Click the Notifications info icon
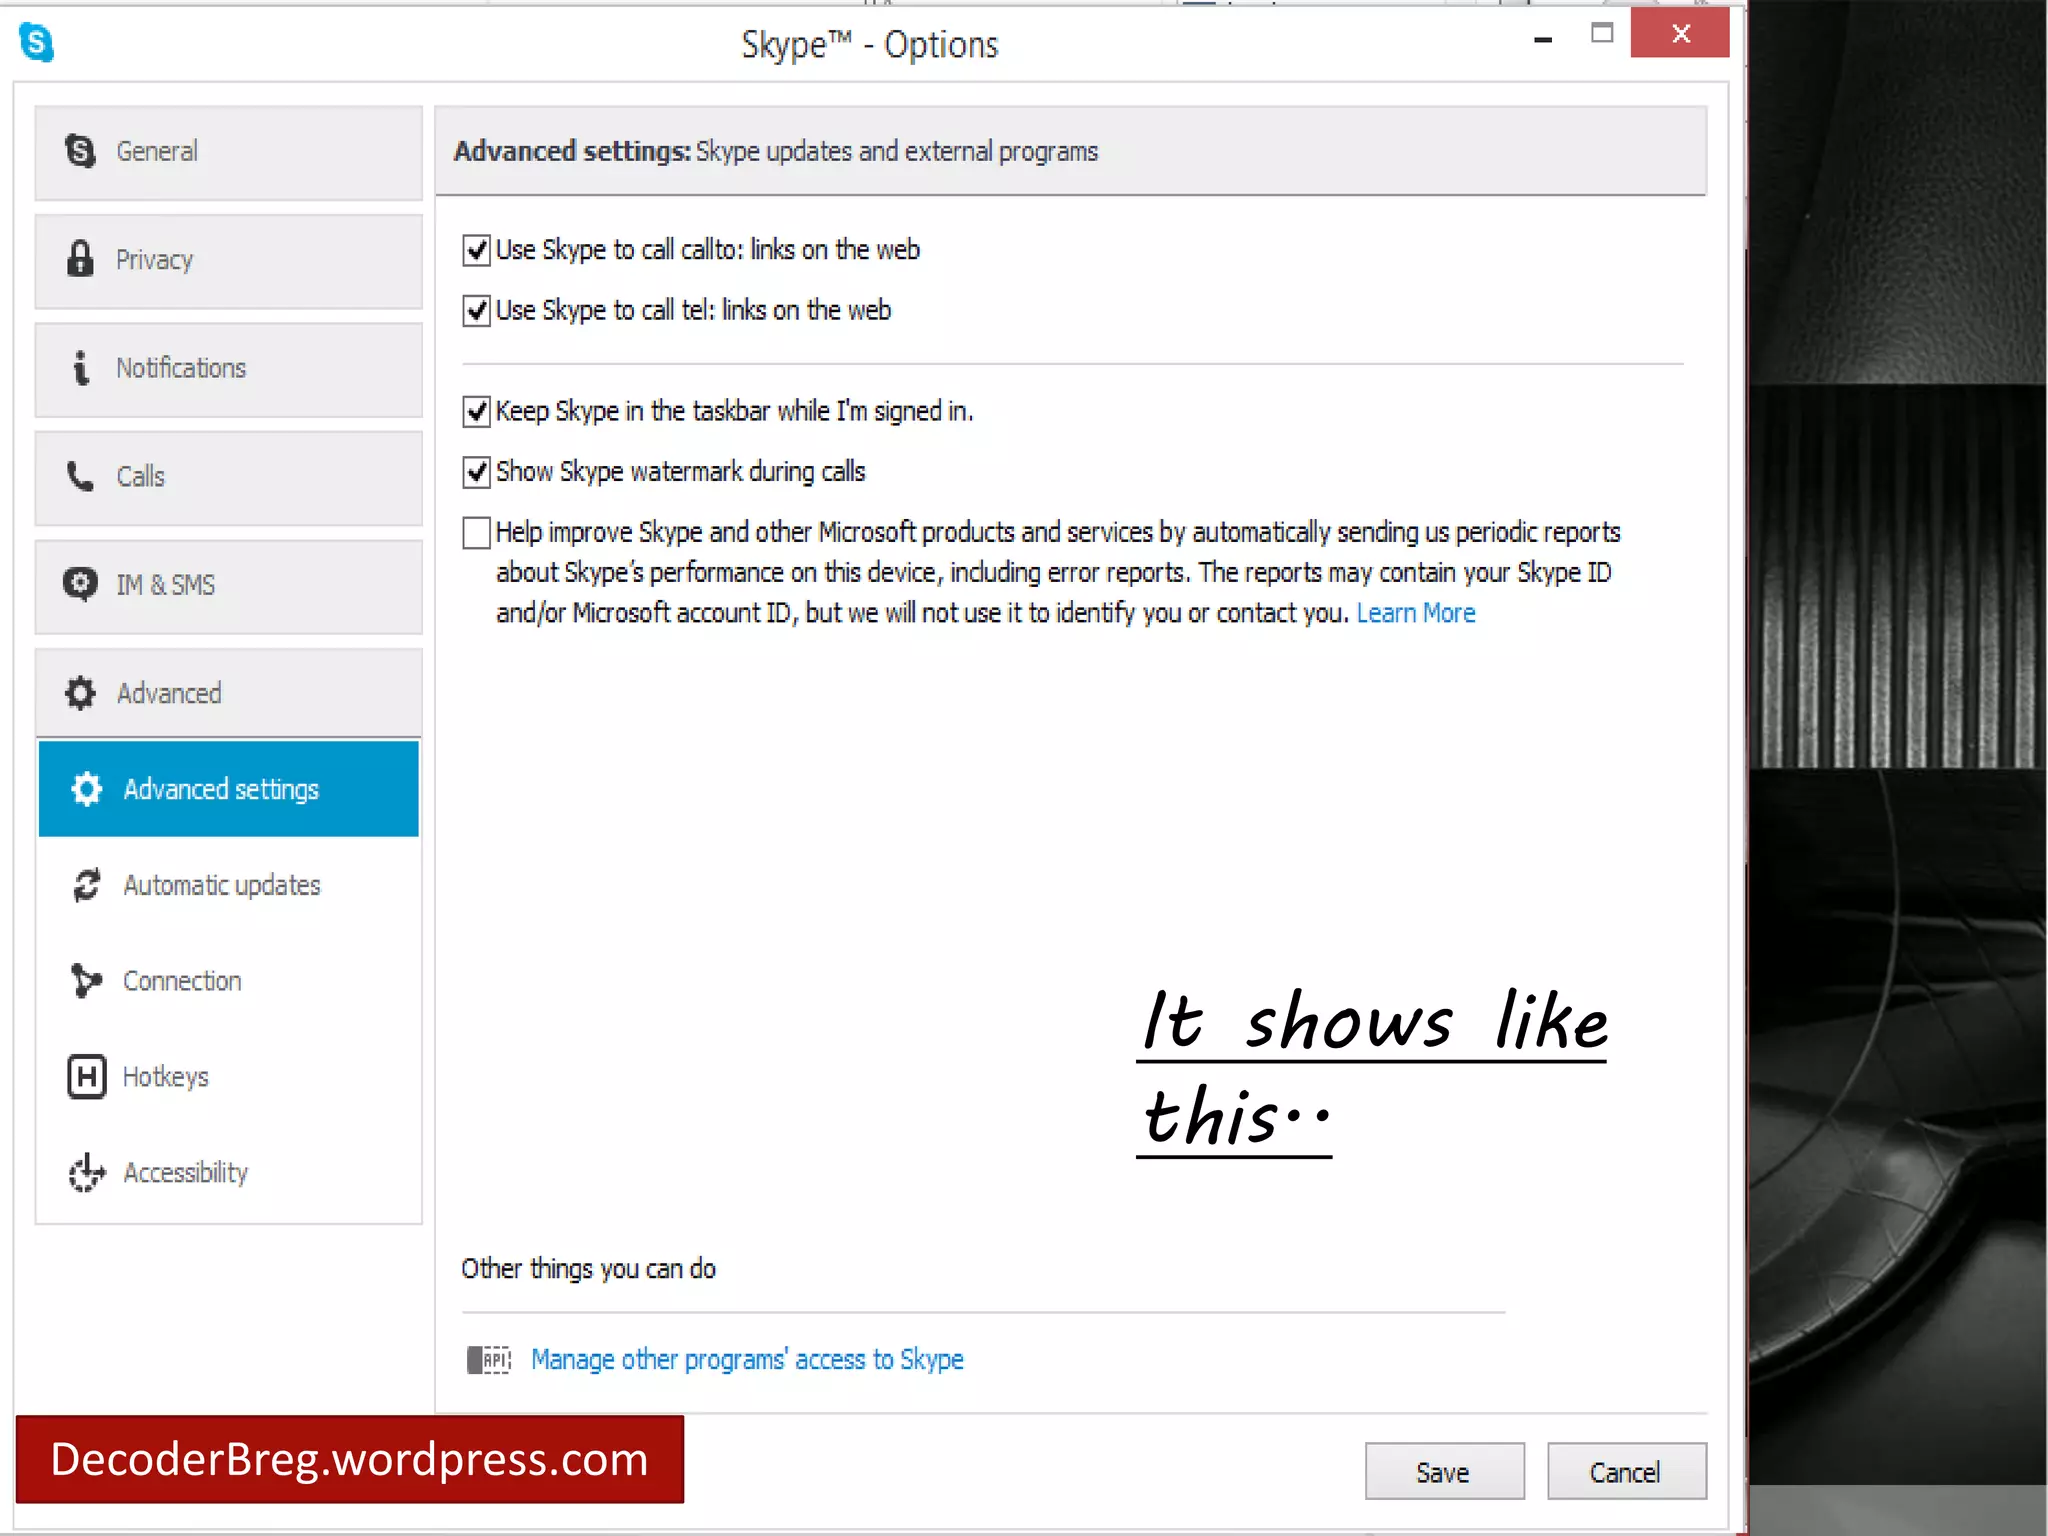 [x=81, y=368]
